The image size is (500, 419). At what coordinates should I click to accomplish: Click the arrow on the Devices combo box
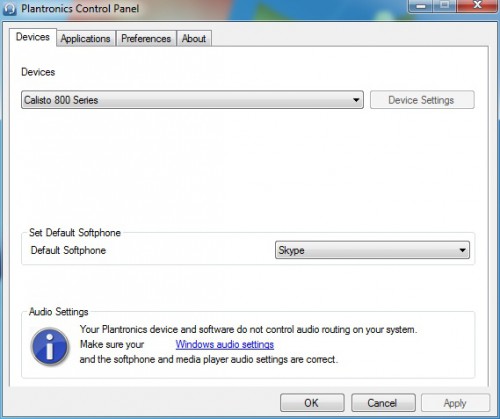(x=356, y=100)
